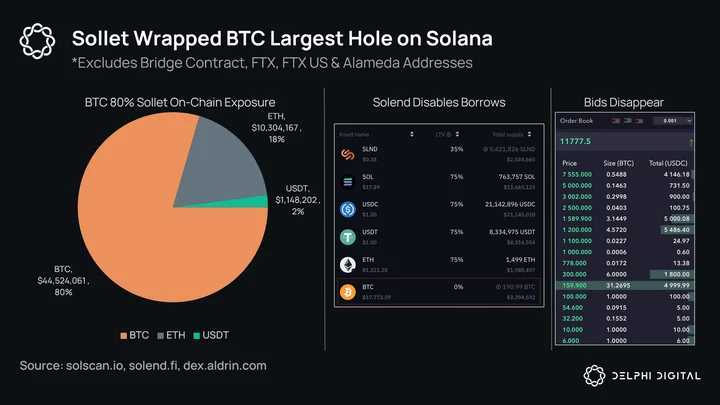The image size is (720, 405).
Task: Select the Order Book tab label
Action: pyautogui.click(x=576, y=121)
